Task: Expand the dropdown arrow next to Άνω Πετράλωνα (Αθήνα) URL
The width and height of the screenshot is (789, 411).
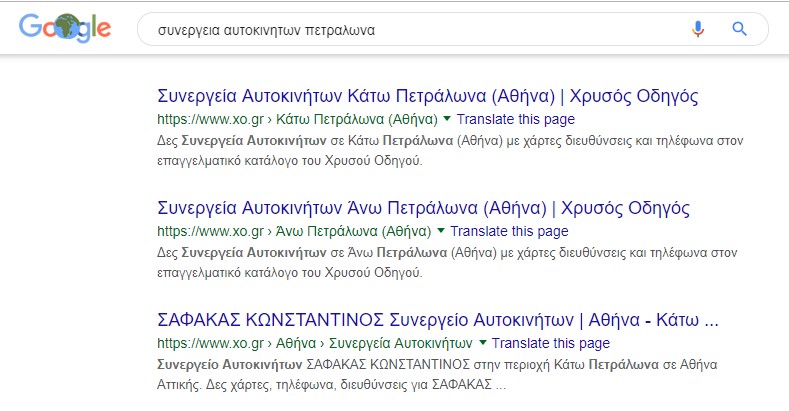Action: point(441,231)
